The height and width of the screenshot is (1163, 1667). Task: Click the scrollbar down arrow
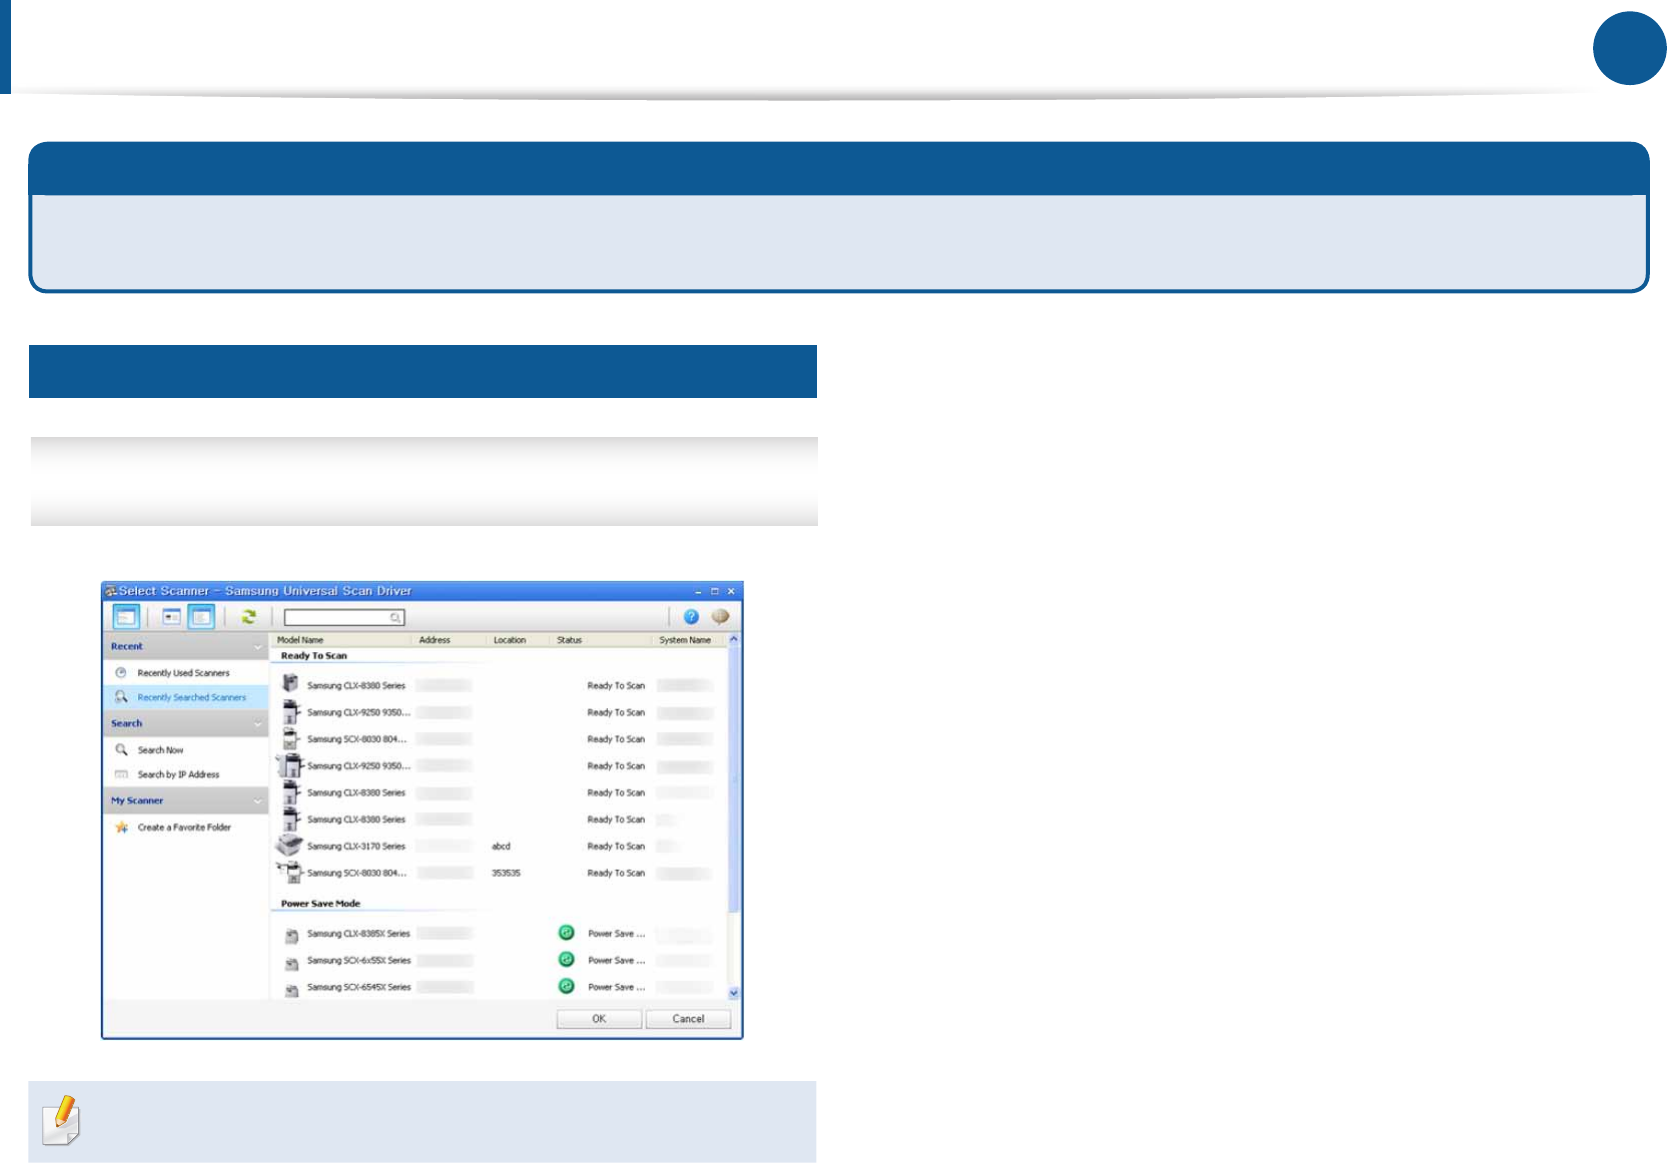tap(733, 993)
